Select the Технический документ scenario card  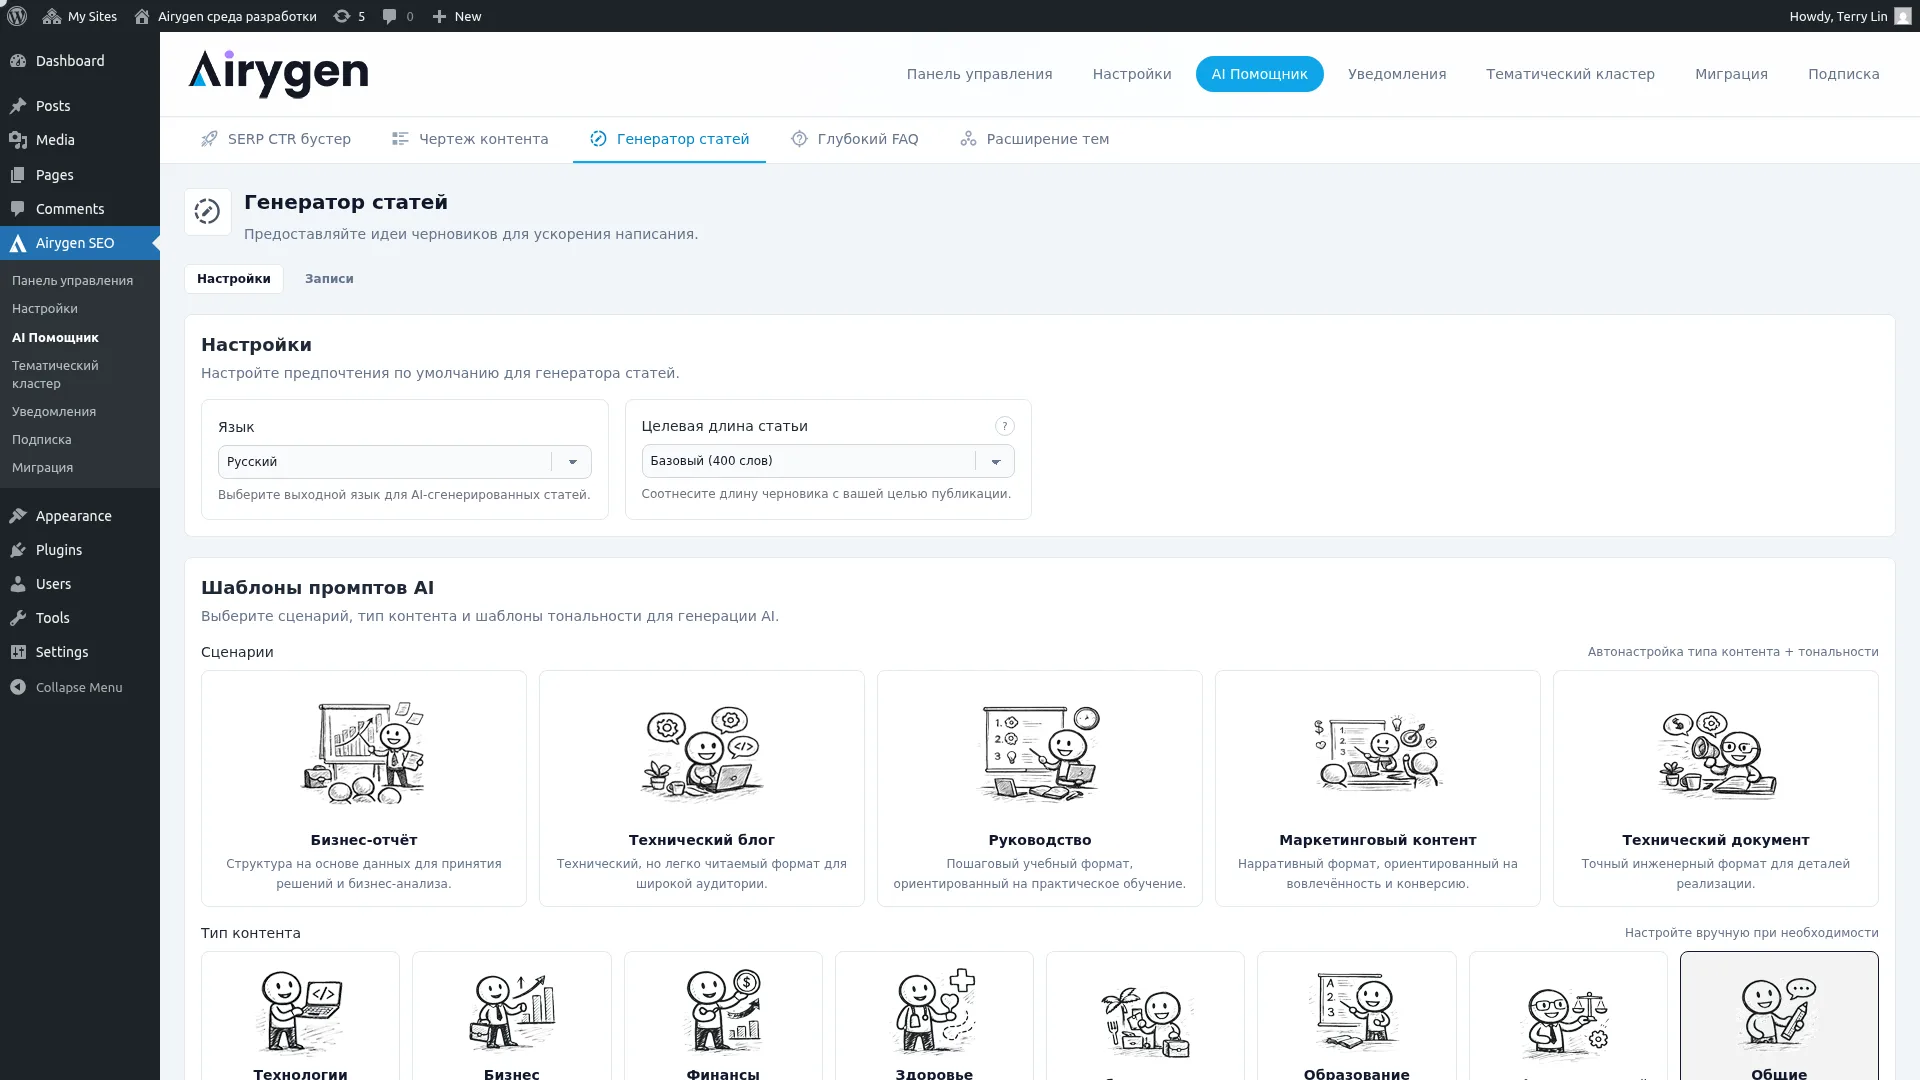[1716, 788]
